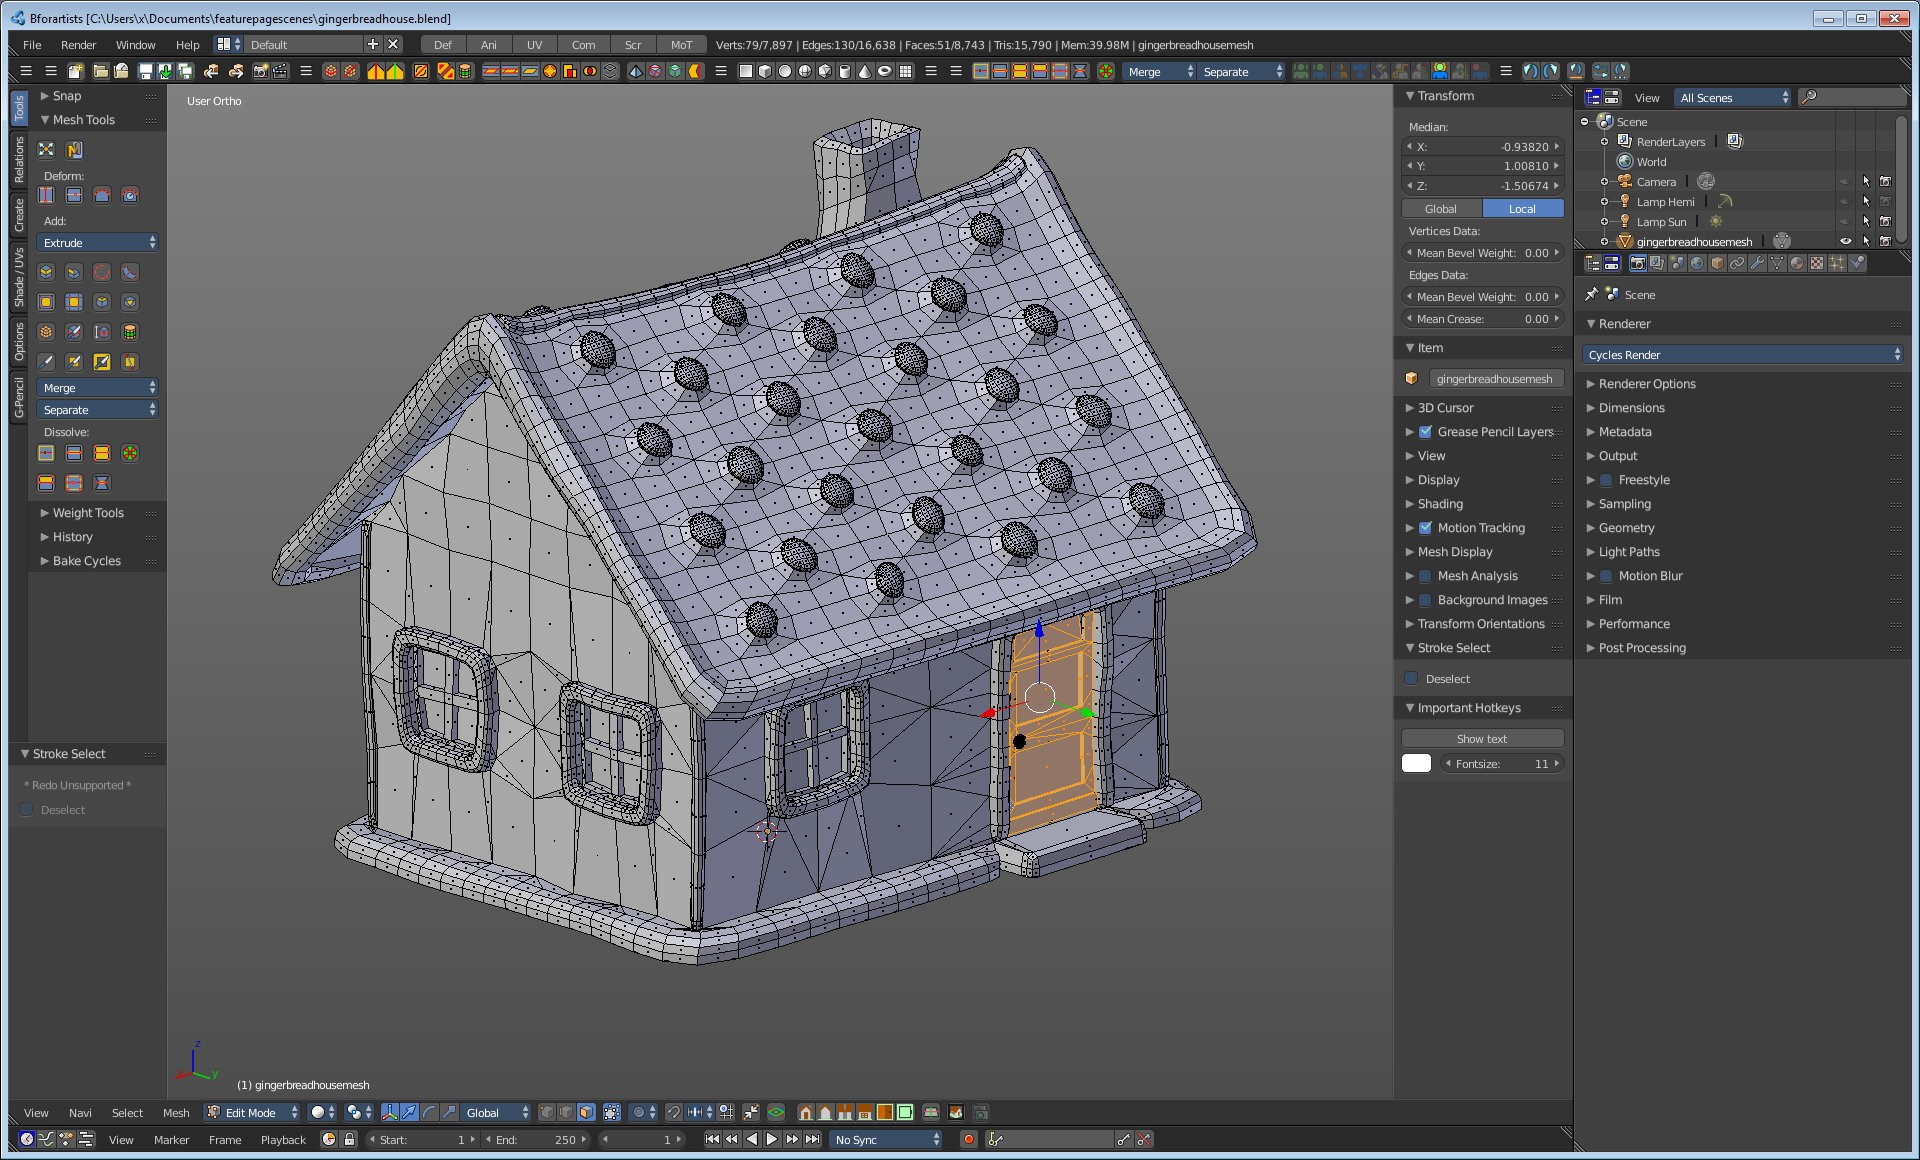The width and height of the screenshot is (1920, 1160).
Task: Click the face select mode icon
Action: tap(586, 1112)
